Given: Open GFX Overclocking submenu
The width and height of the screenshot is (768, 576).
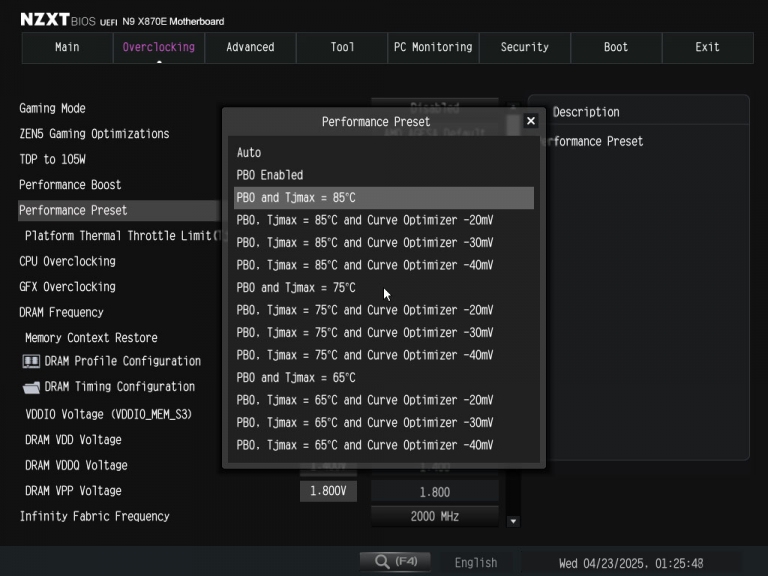Looking at the screenshot, I should [x=68, y=287].
